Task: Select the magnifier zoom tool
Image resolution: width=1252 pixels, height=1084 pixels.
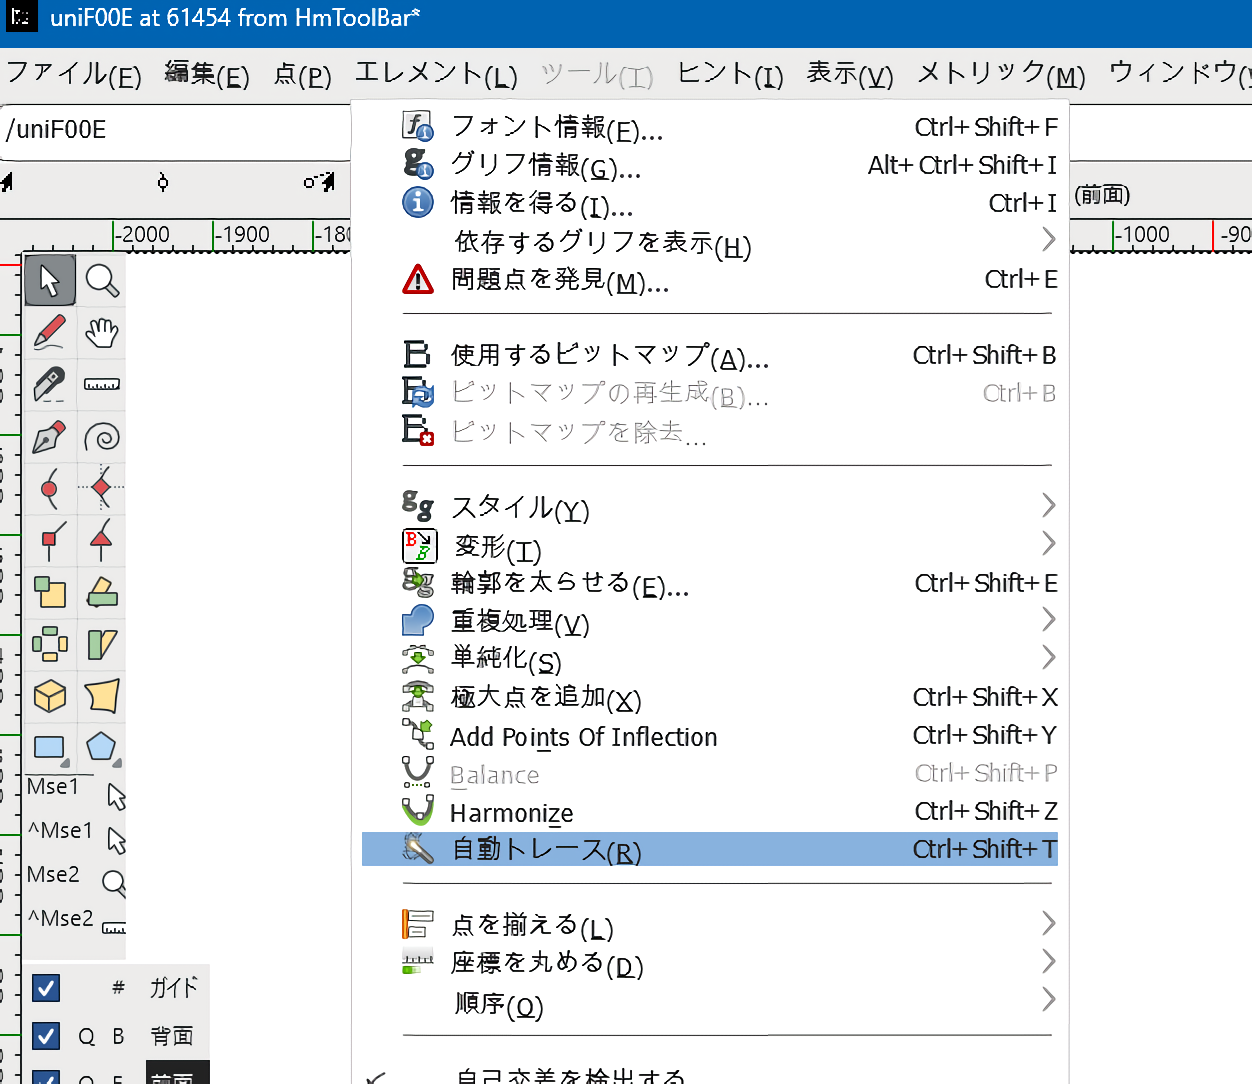Action: coord(102,281)
